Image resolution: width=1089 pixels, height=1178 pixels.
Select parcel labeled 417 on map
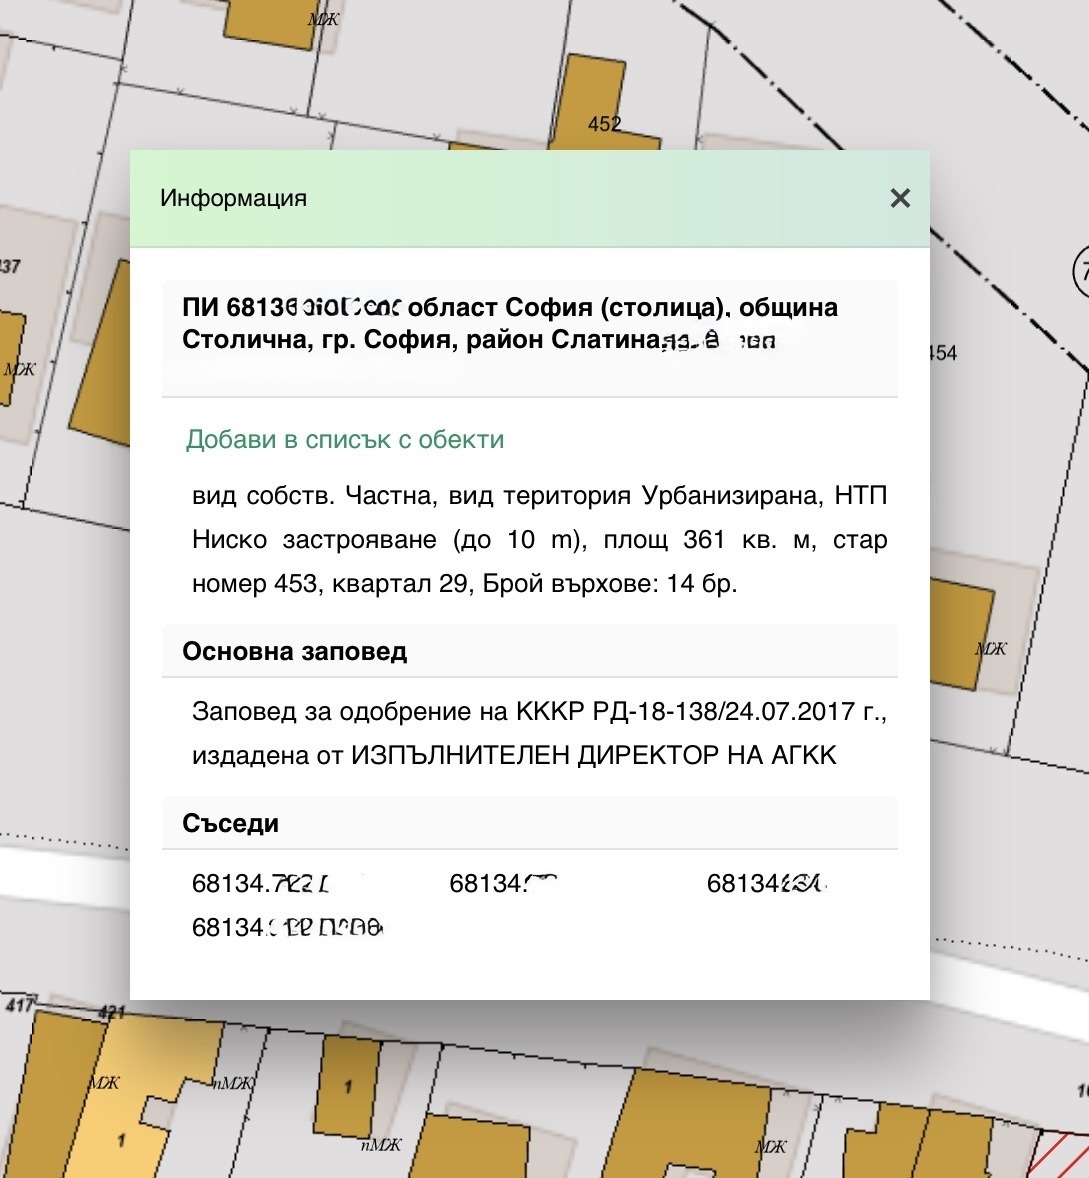[18, 1004]
